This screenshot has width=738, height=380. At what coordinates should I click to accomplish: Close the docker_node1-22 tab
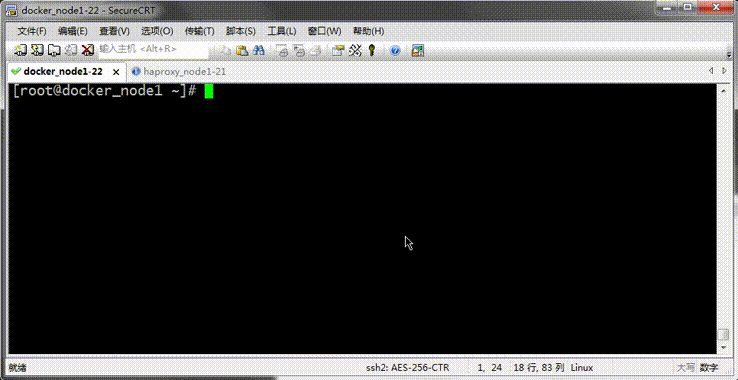[116, 72]
